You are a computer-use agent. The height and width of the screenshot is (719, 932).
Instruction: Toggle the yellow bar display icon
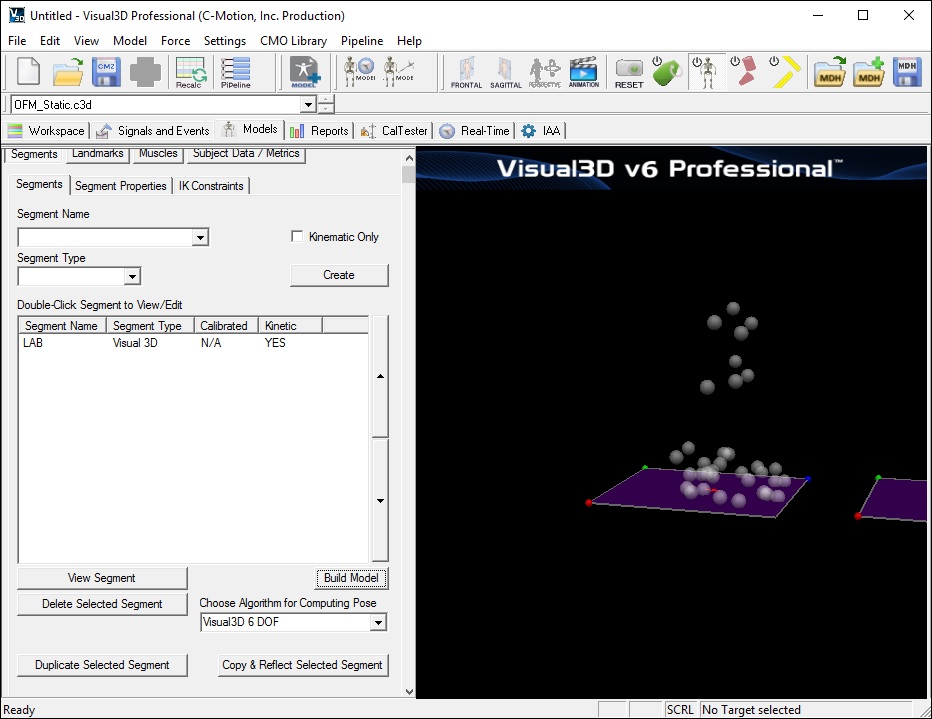point(785,72)
